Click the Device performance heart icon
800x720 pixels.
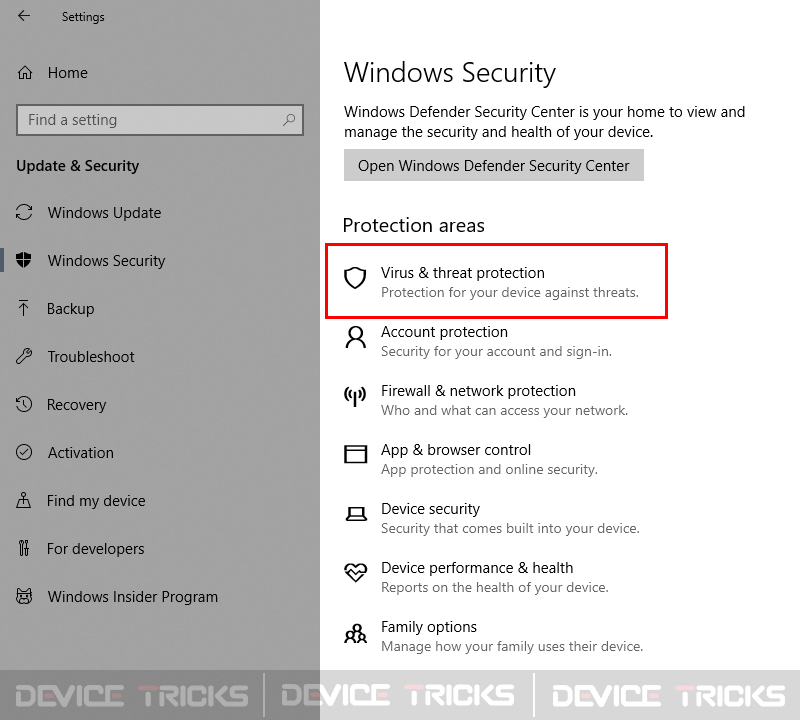pos(356,572)
